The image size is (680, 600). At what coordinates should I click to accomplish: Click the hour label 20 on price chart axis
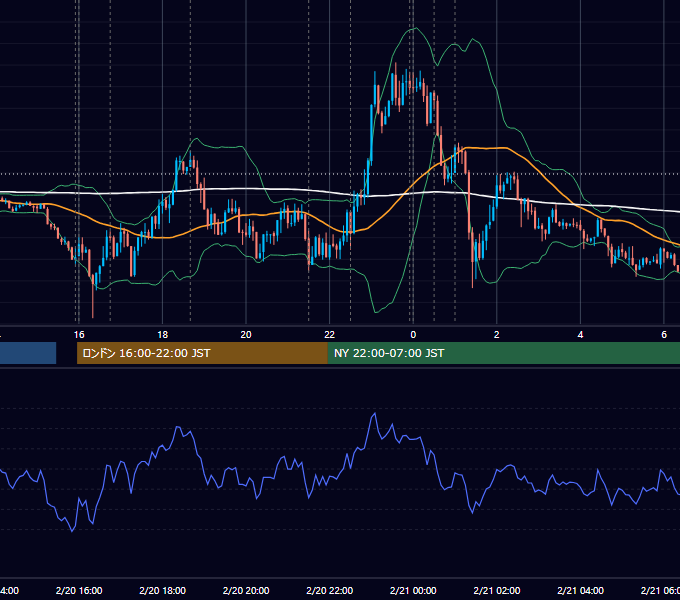tap(246, 335)
